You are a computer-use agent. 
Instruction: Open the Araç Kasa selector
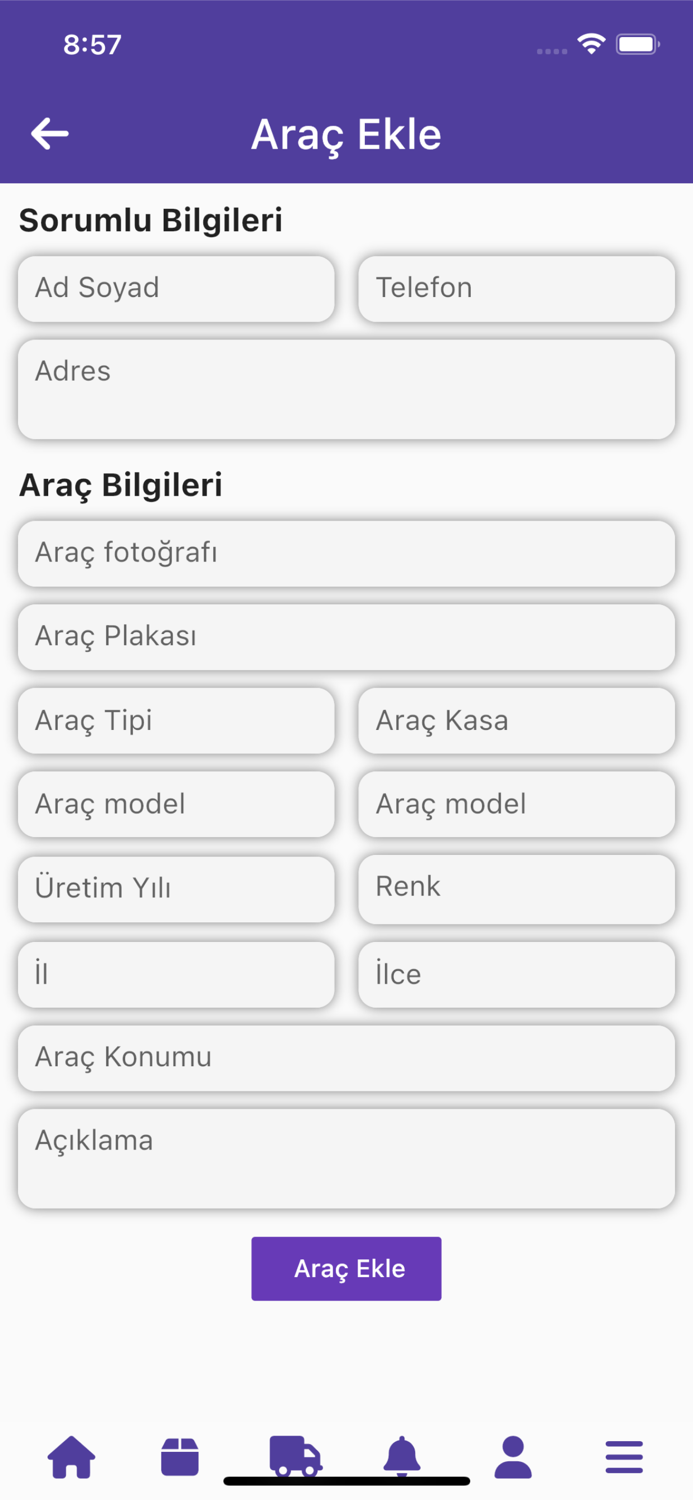tap(516, 720)
